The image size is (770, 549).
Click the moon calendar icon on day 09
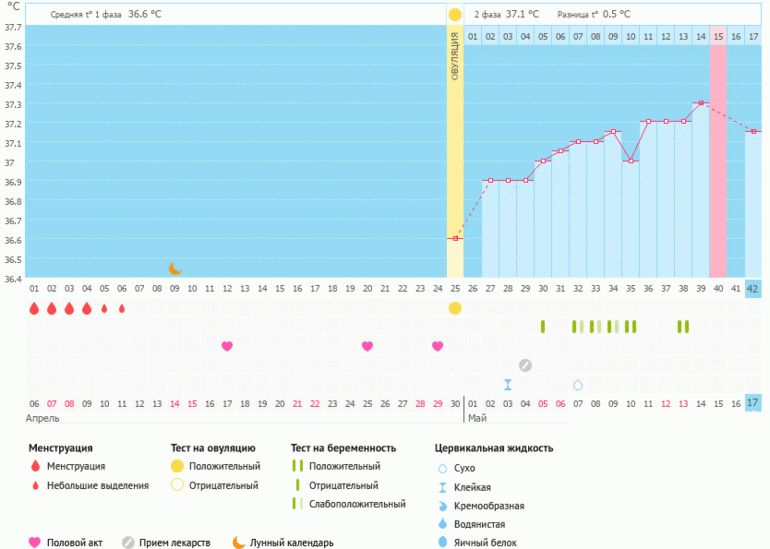175,268
